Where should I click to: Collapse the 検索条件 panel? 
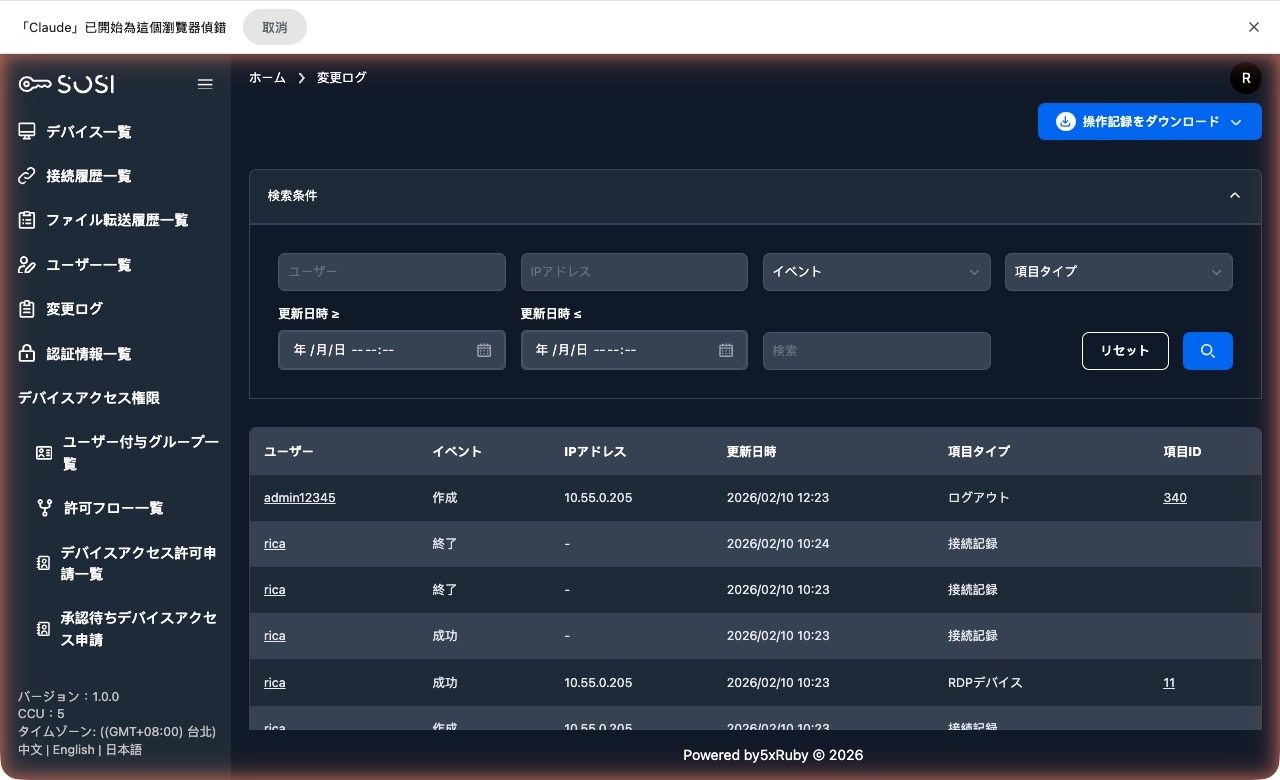pyautogui.click(x=1234, y=196)
